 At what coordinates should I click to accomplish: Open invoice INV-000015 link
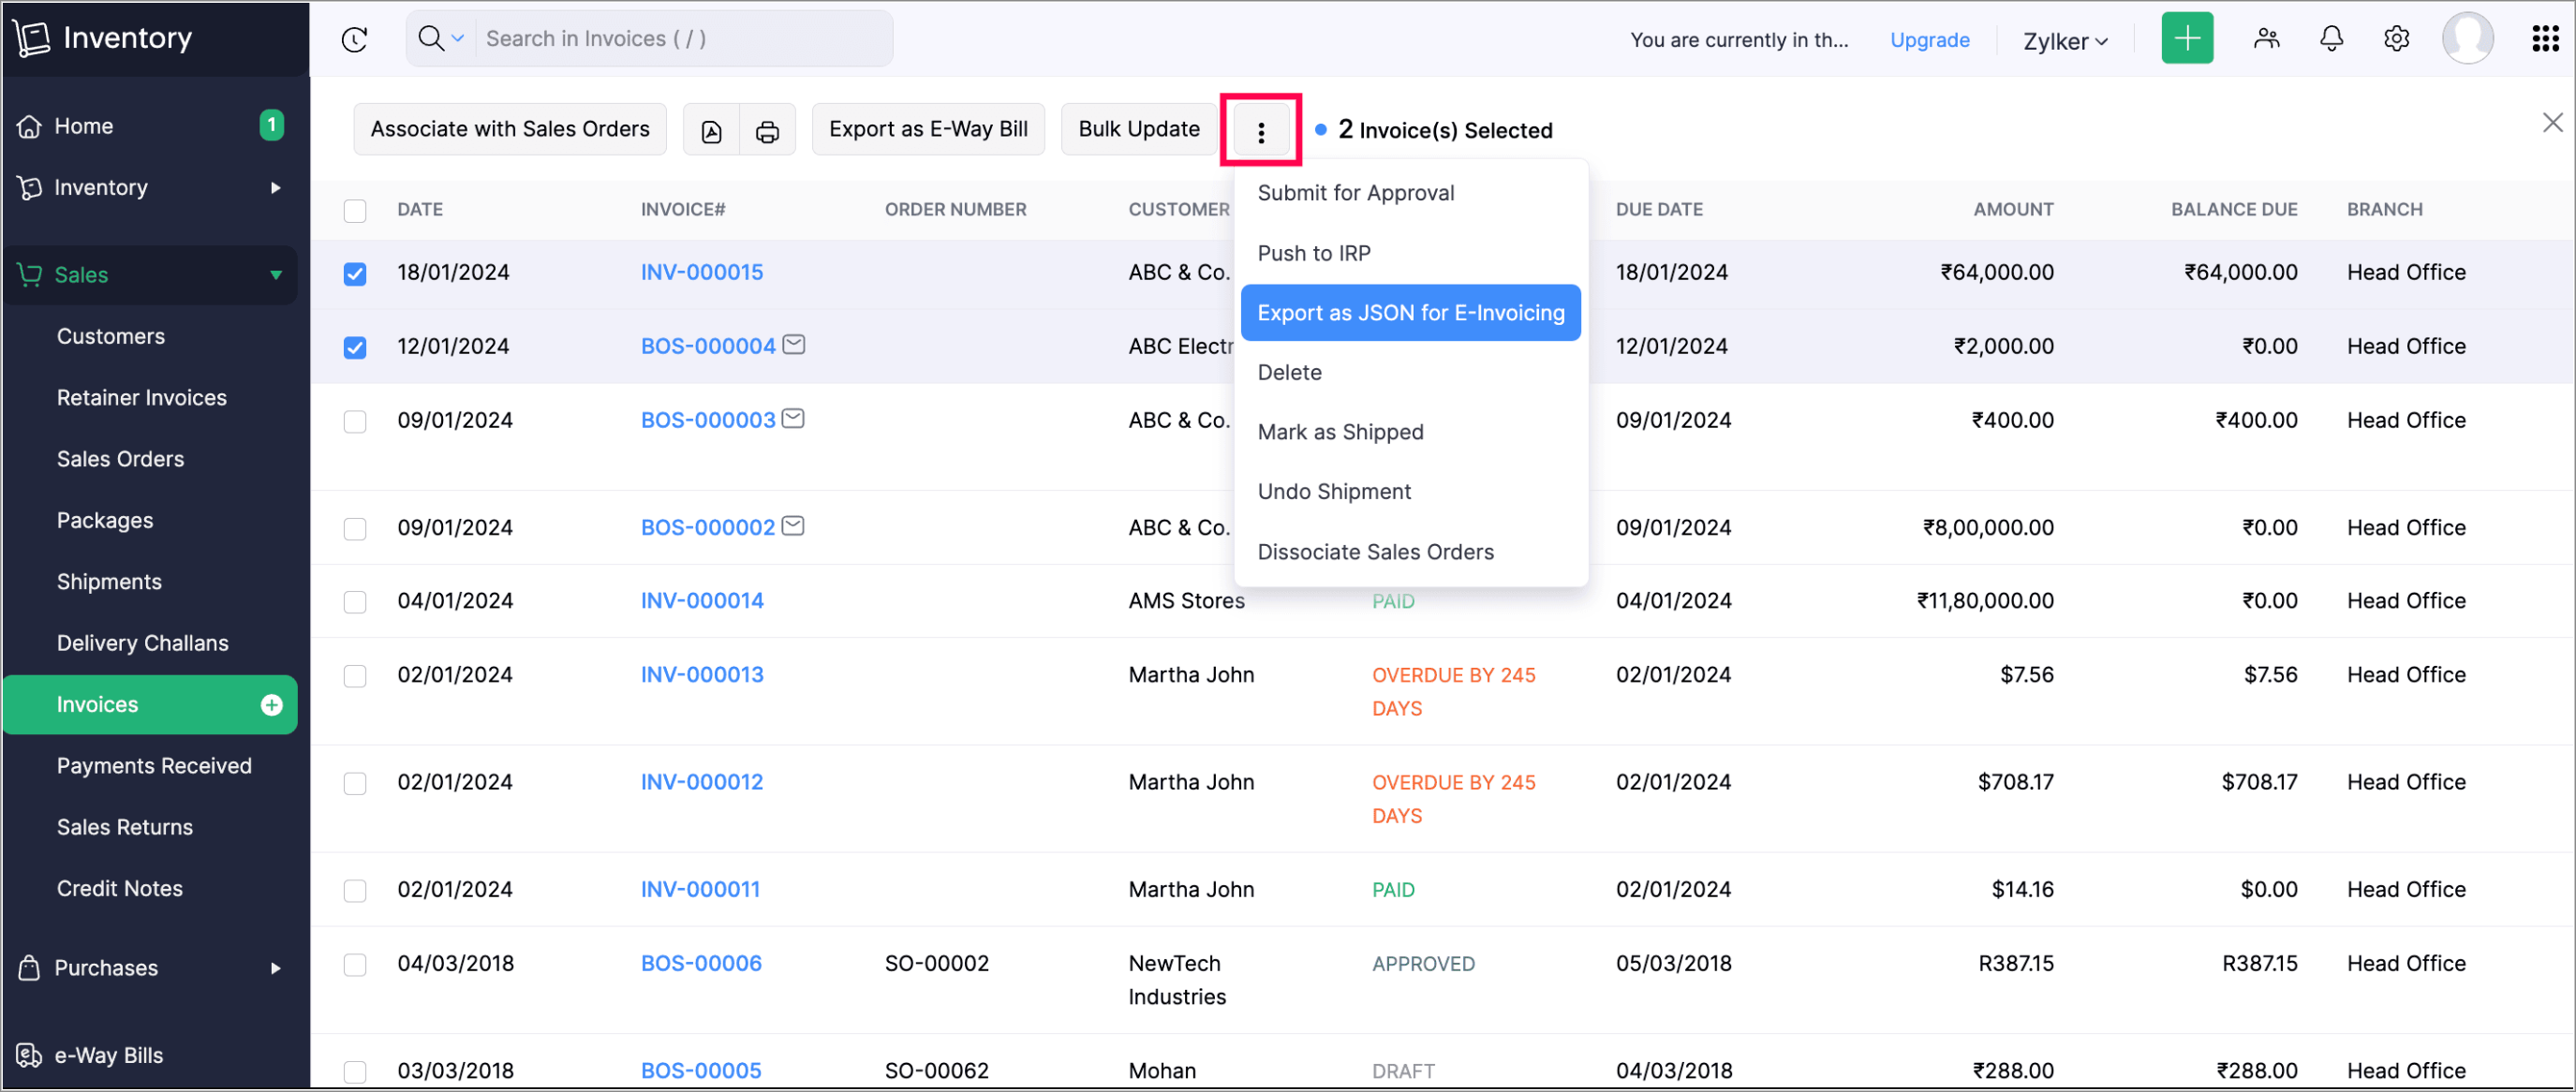point(702,272)
